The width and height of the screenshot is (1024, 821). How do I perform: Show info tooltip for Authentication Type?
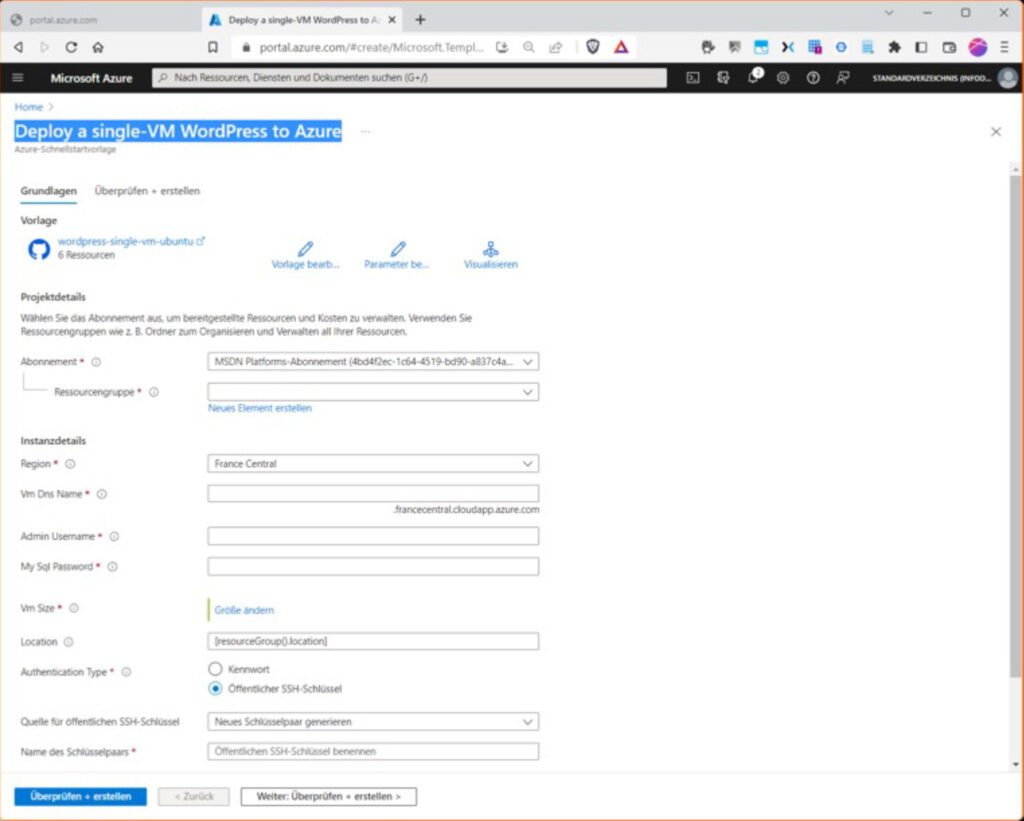pyautogui.click(x=127, y=672)
